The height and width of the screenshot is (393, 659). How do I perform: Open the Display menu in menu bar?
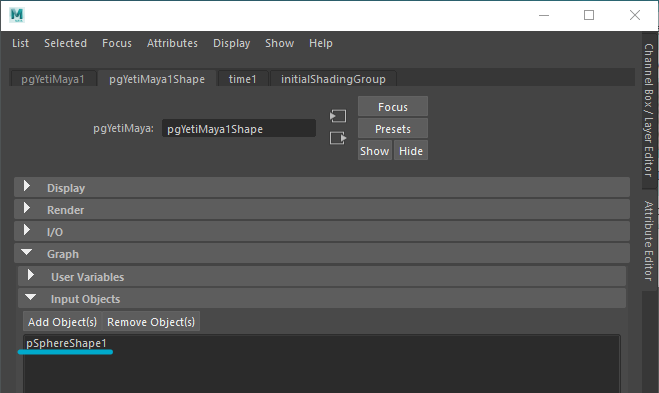tap(232, 43)
